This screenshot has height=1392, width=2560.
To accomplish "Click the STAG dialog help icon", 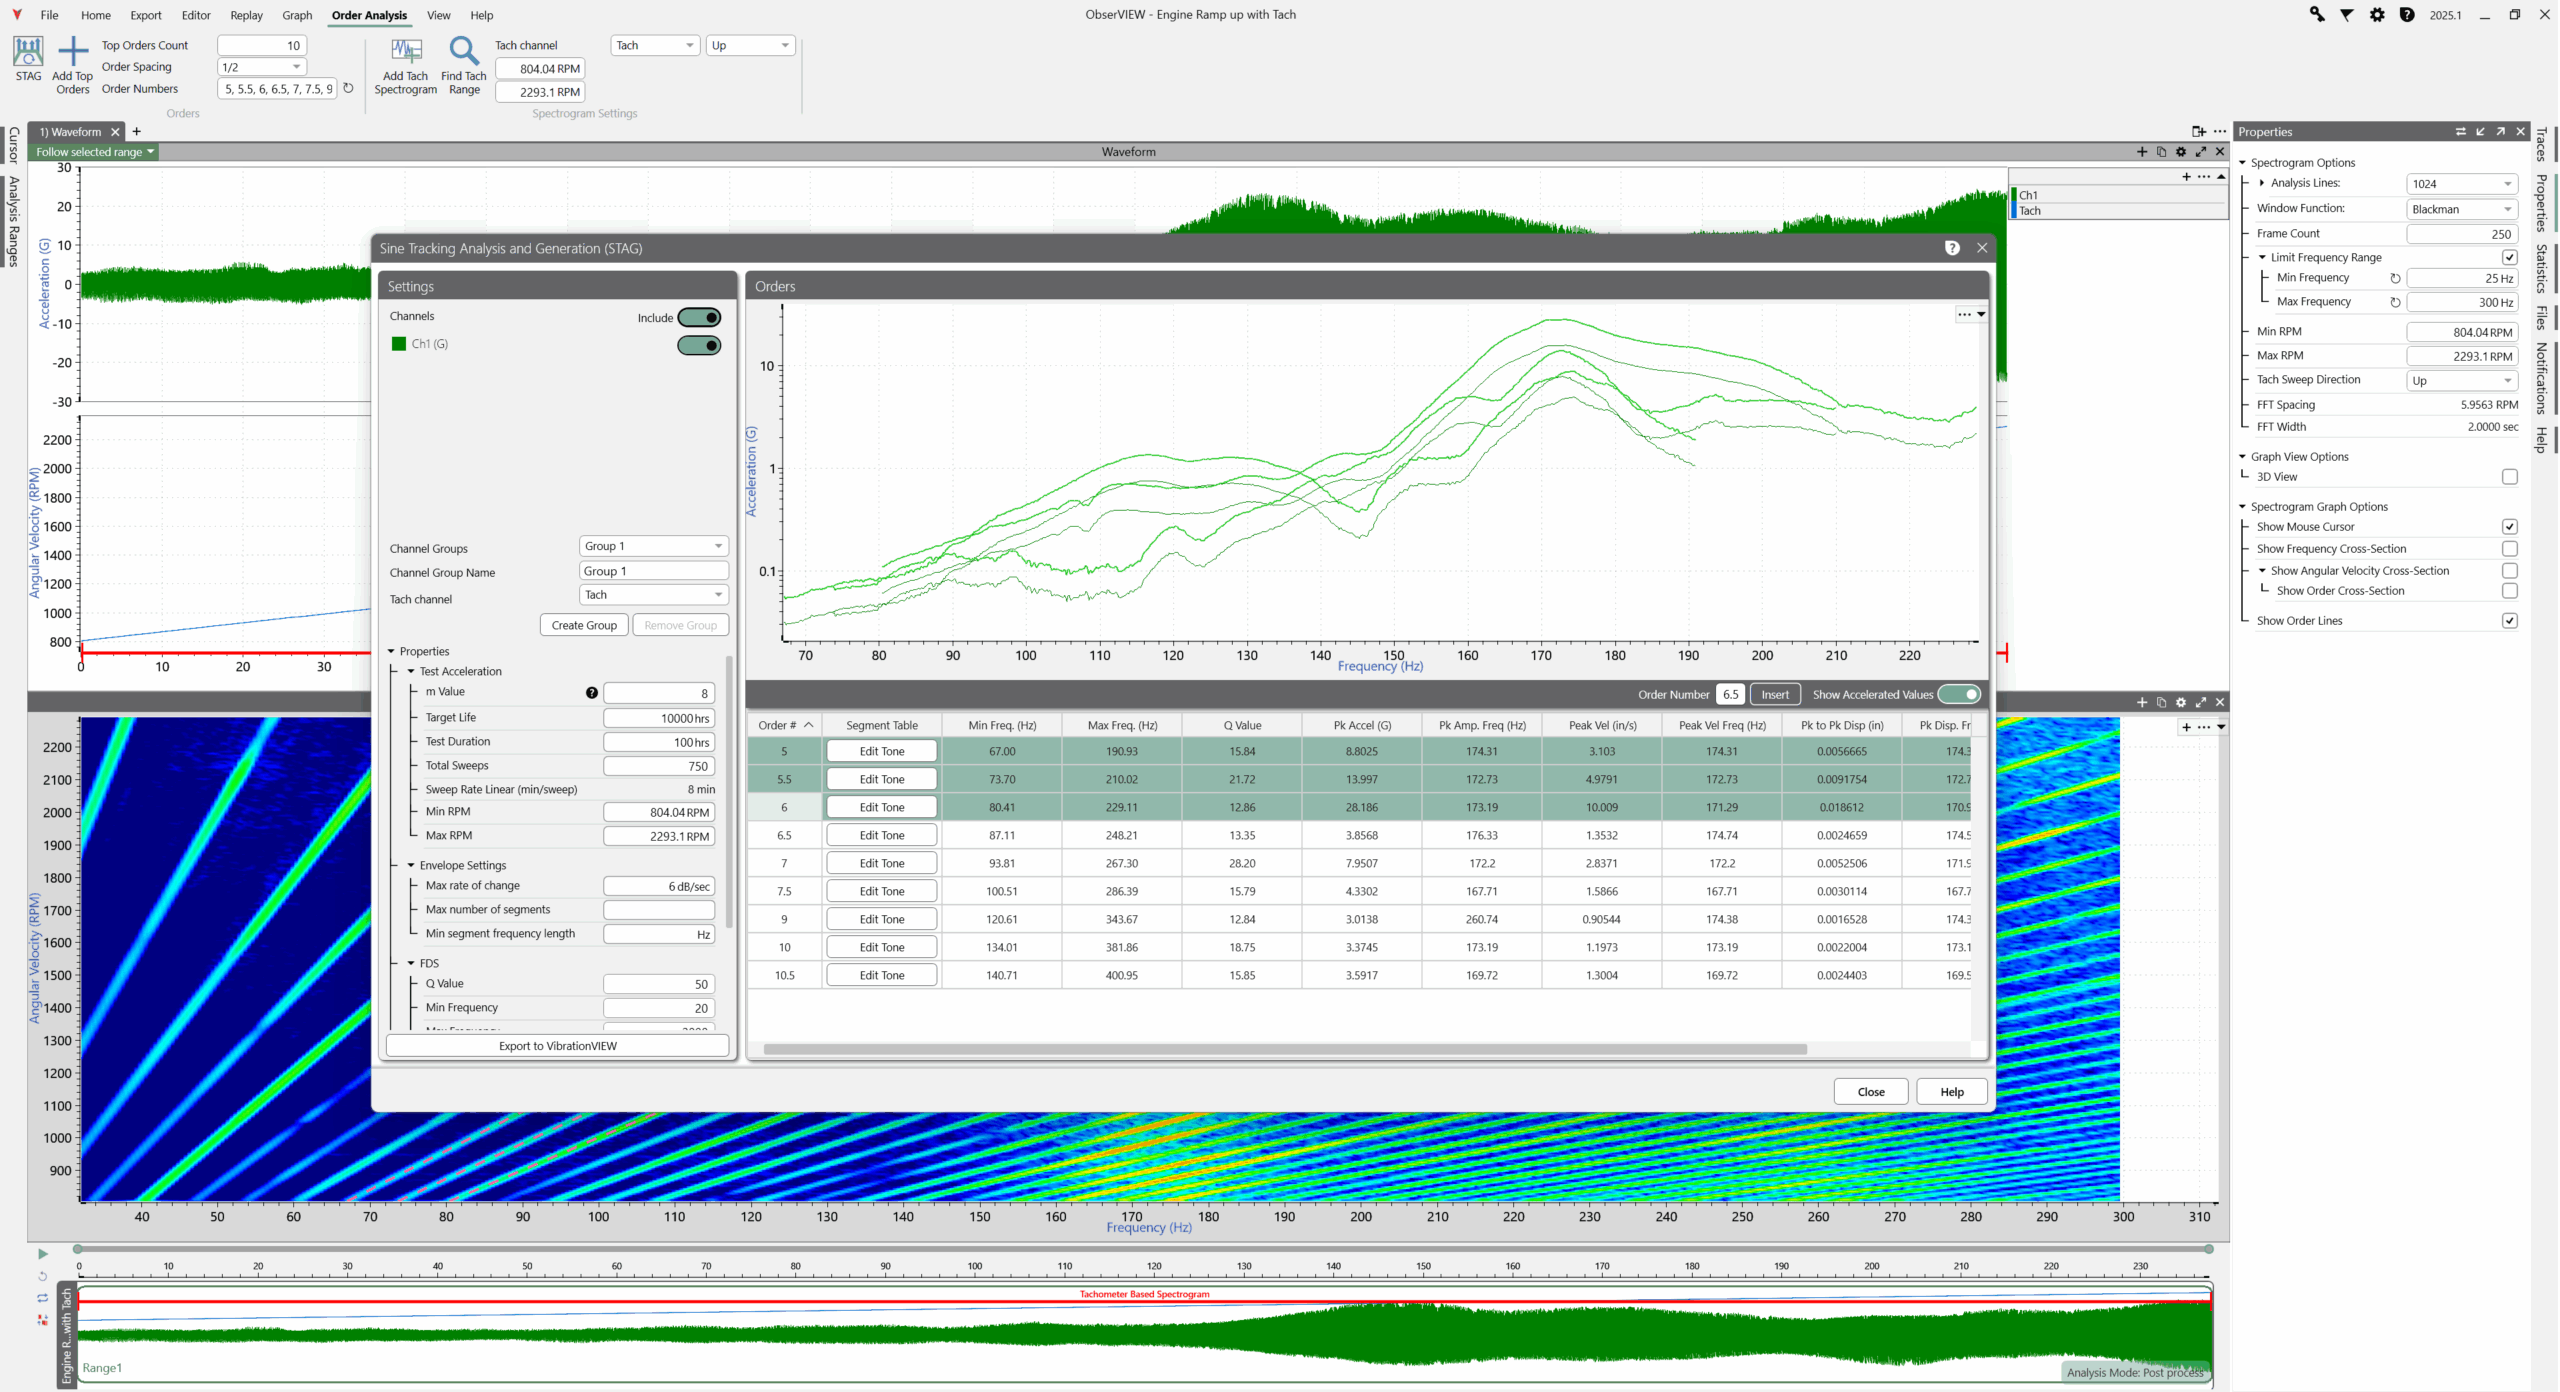I will 1951,248.
